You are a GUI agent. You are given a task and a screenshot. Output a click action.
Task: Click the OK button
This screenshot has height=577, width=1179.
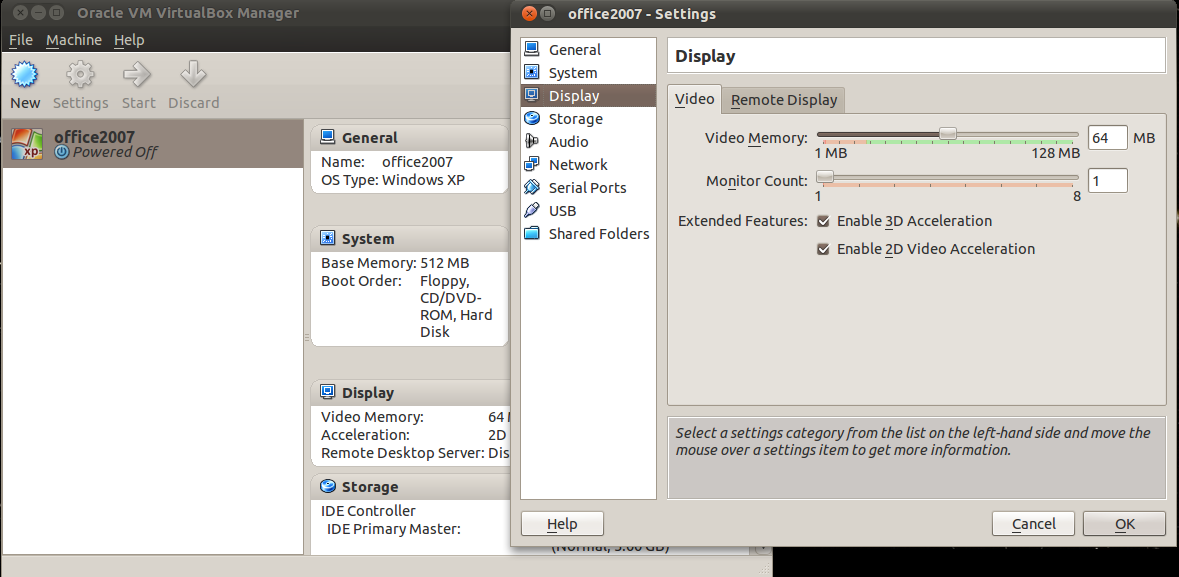tap(1124, 523)
